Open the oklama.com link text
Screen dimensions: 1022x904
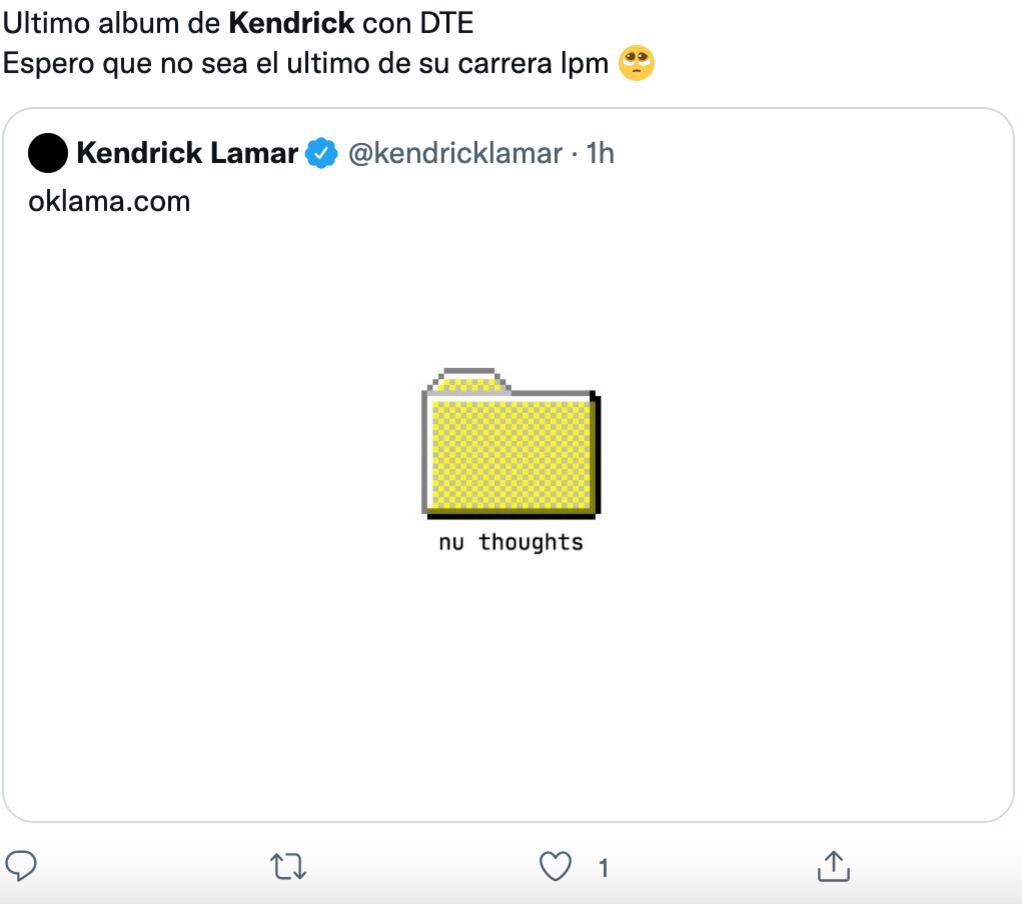(110, 201)
